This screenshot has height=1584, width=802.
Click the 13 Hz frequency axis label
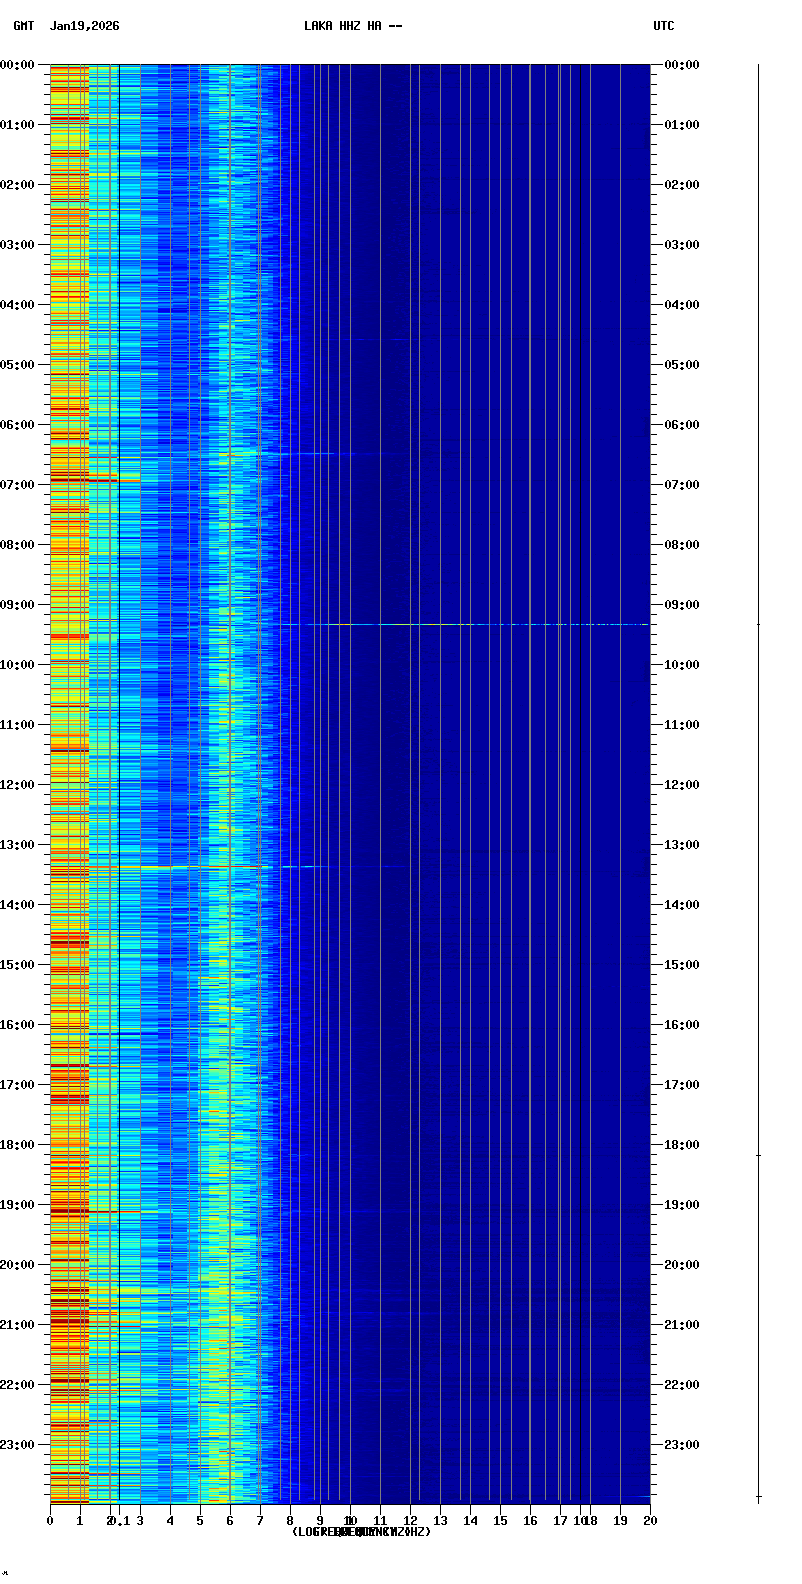(440, 1521)
